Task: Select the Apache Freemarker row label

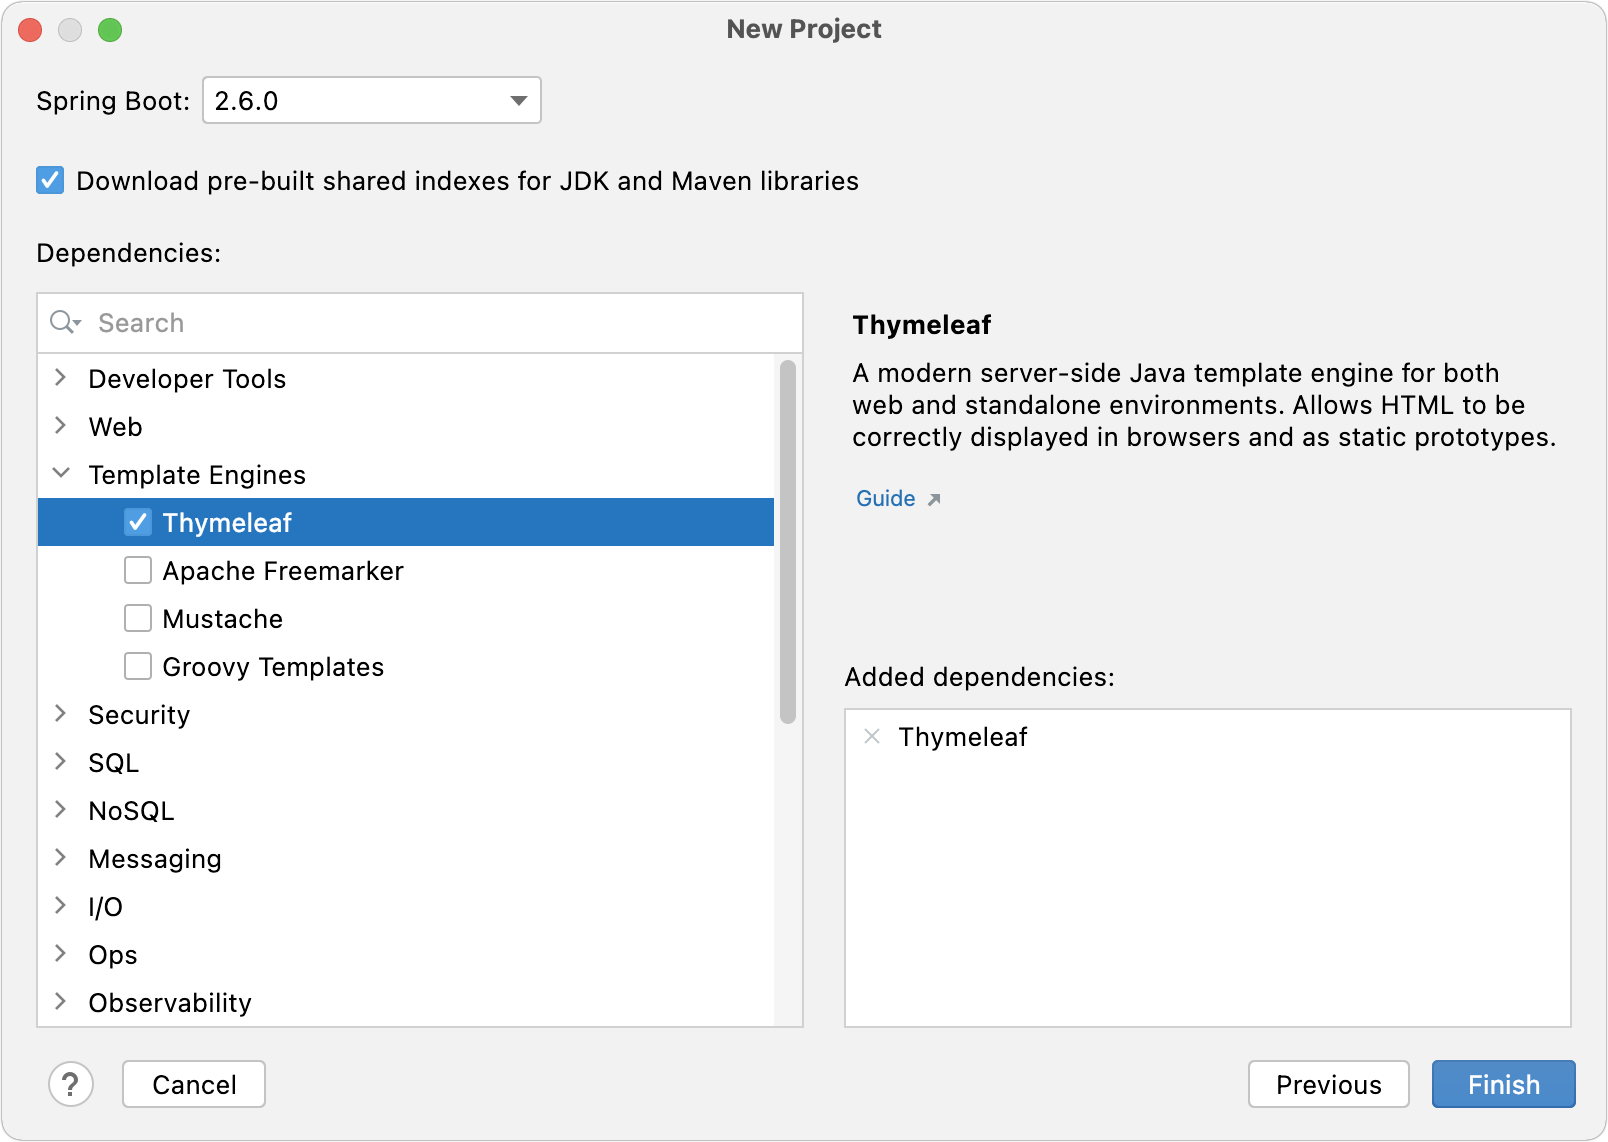Action: coord(283,571)
